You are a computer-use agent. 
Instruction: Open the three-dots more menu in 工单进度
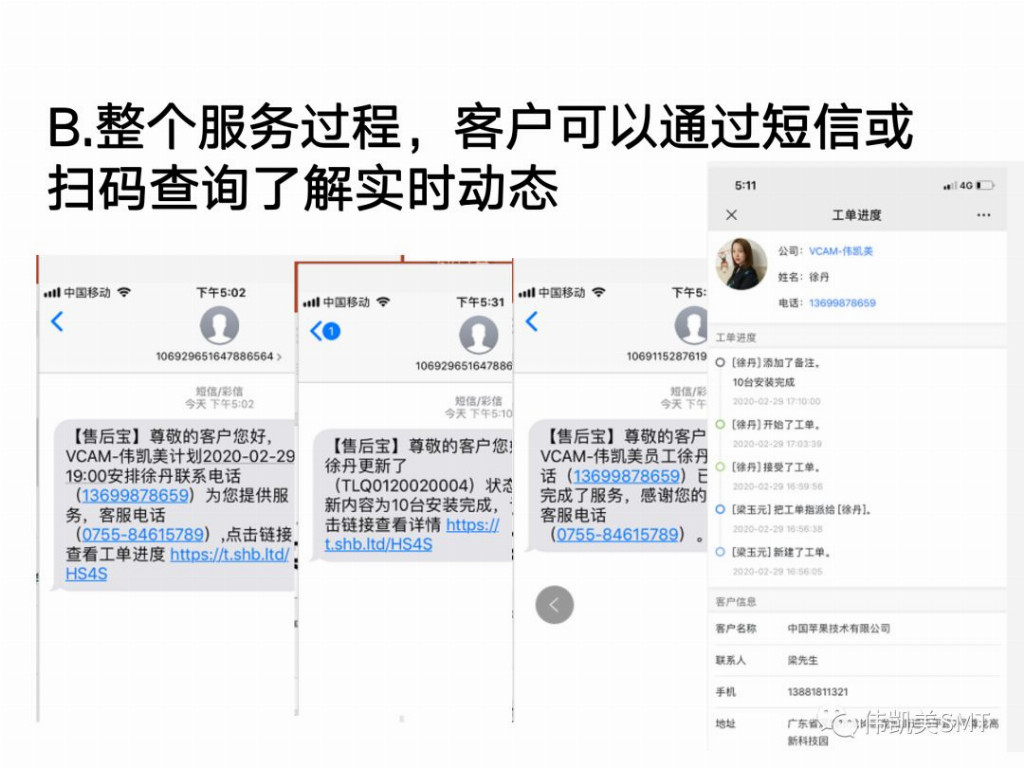point(984,215)
